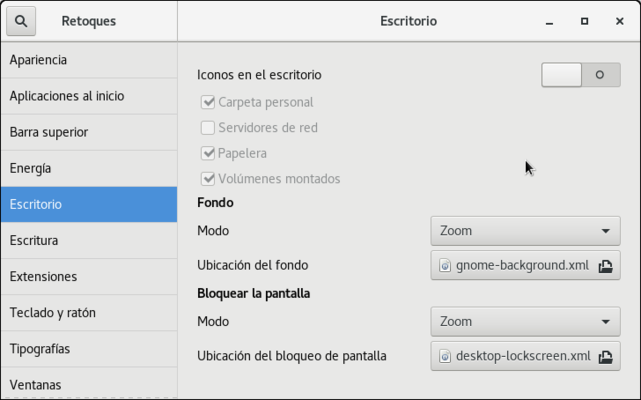Click the search magnifier icon

(x=22, y=21)
